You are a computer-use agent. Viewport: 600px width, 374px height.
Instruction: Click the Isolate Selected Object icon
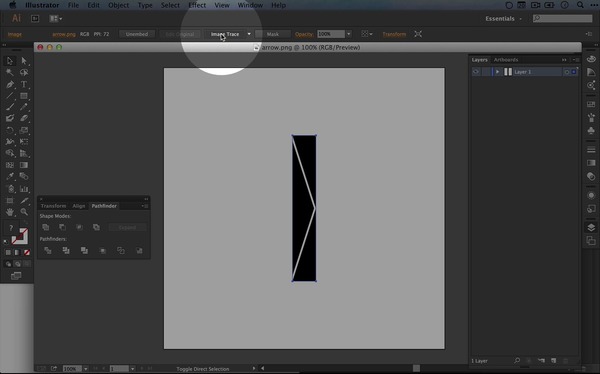[418, 34]
